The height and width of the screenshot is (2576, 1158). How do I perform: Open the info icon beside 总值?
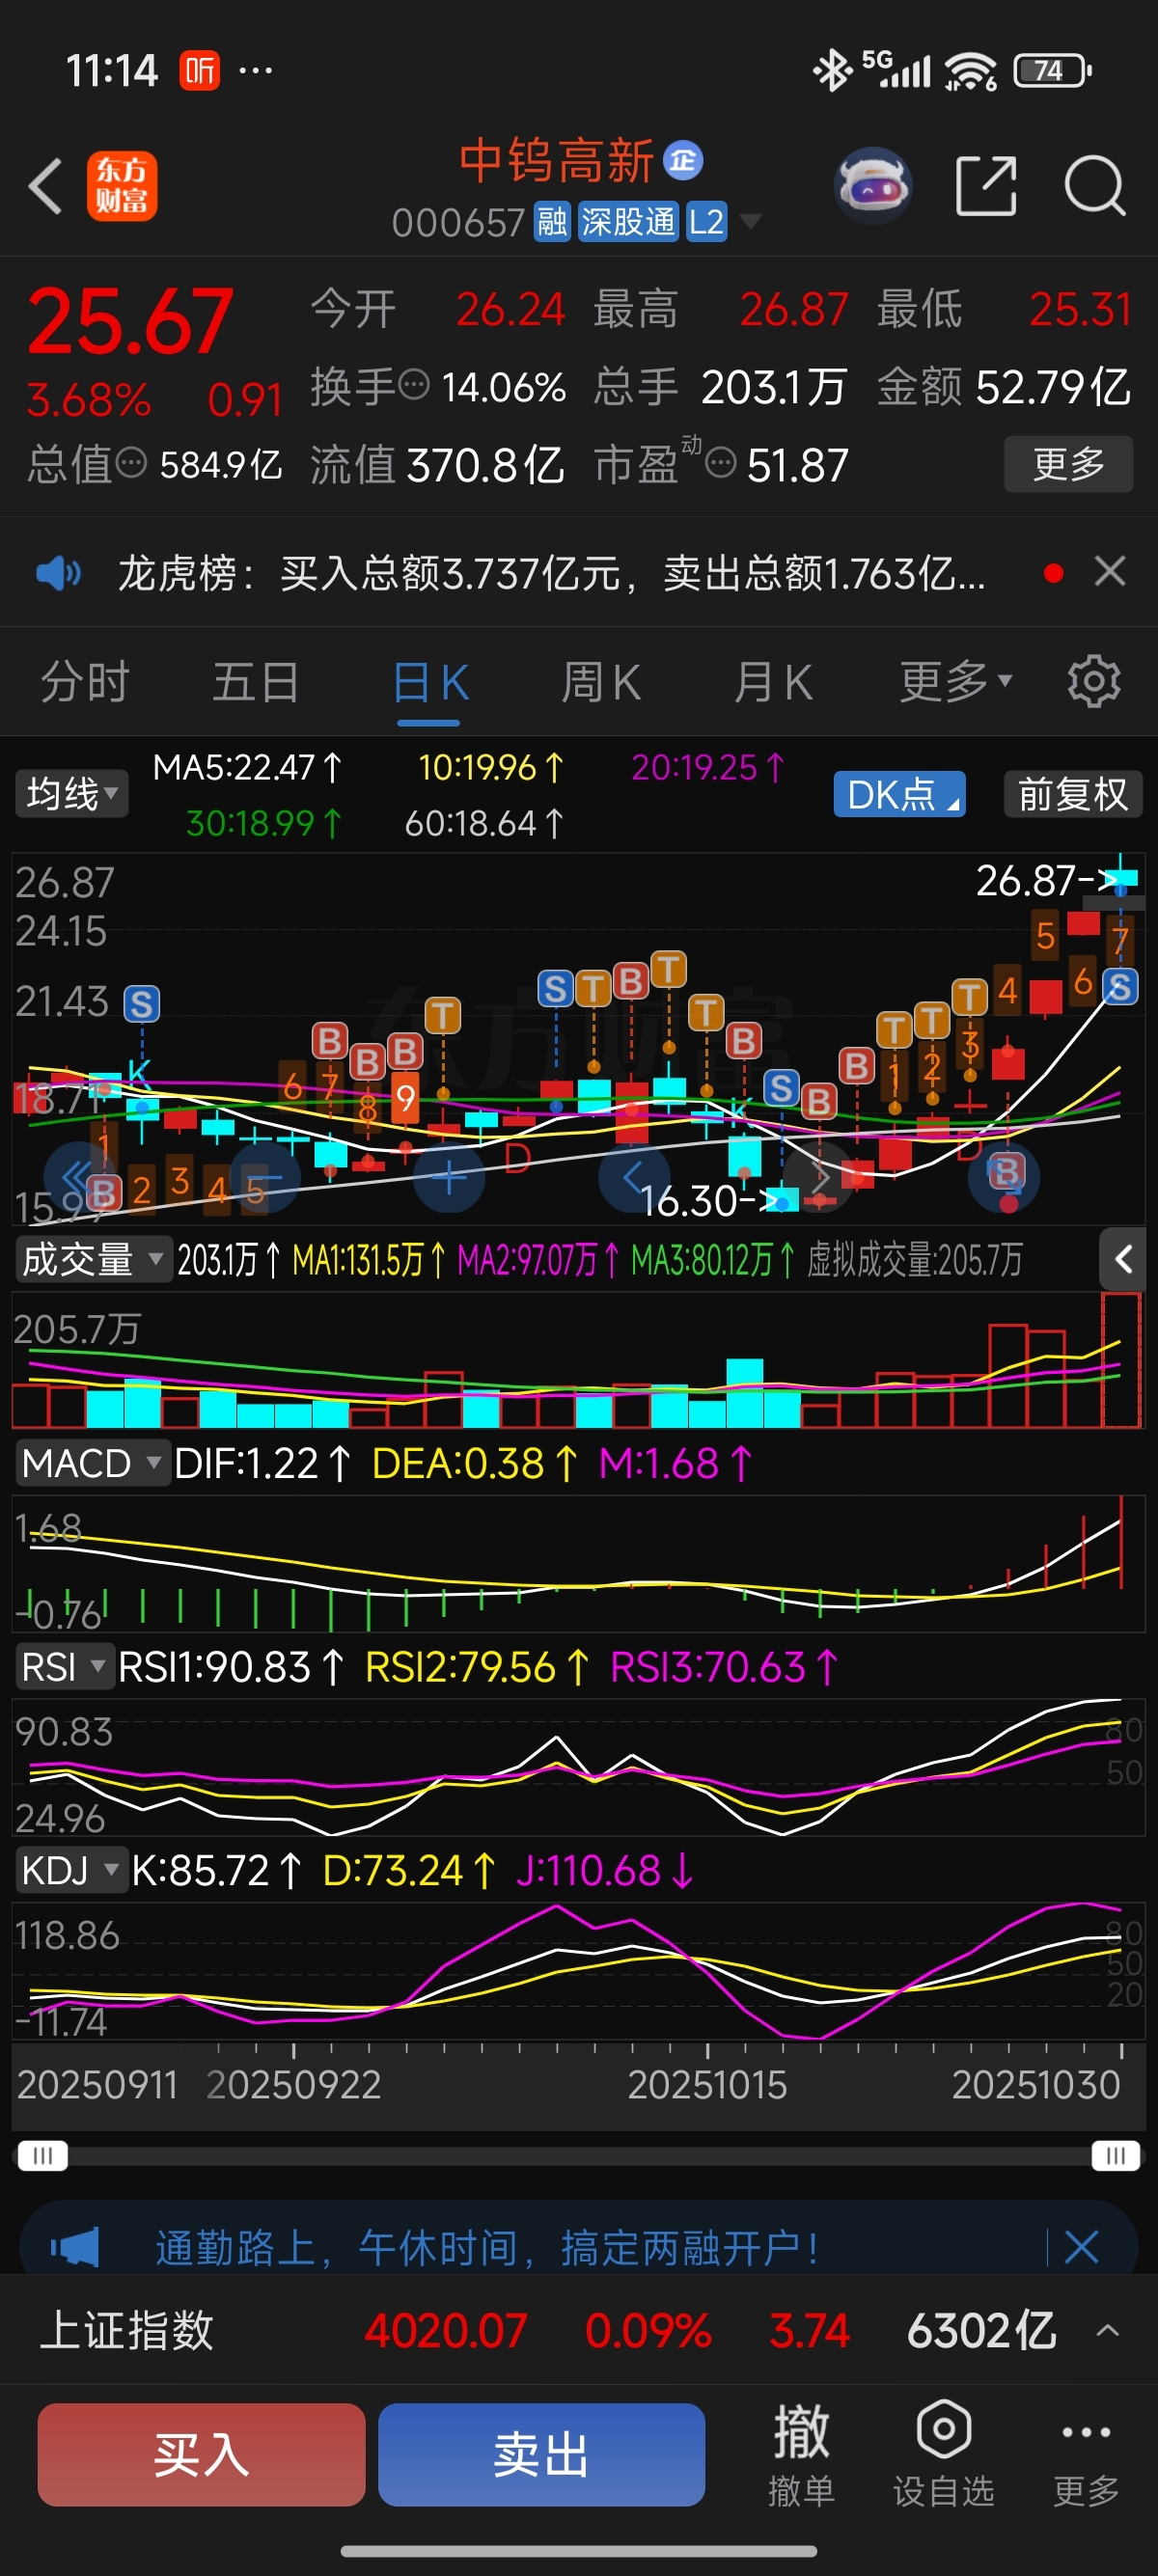click(x=131, y=463)
